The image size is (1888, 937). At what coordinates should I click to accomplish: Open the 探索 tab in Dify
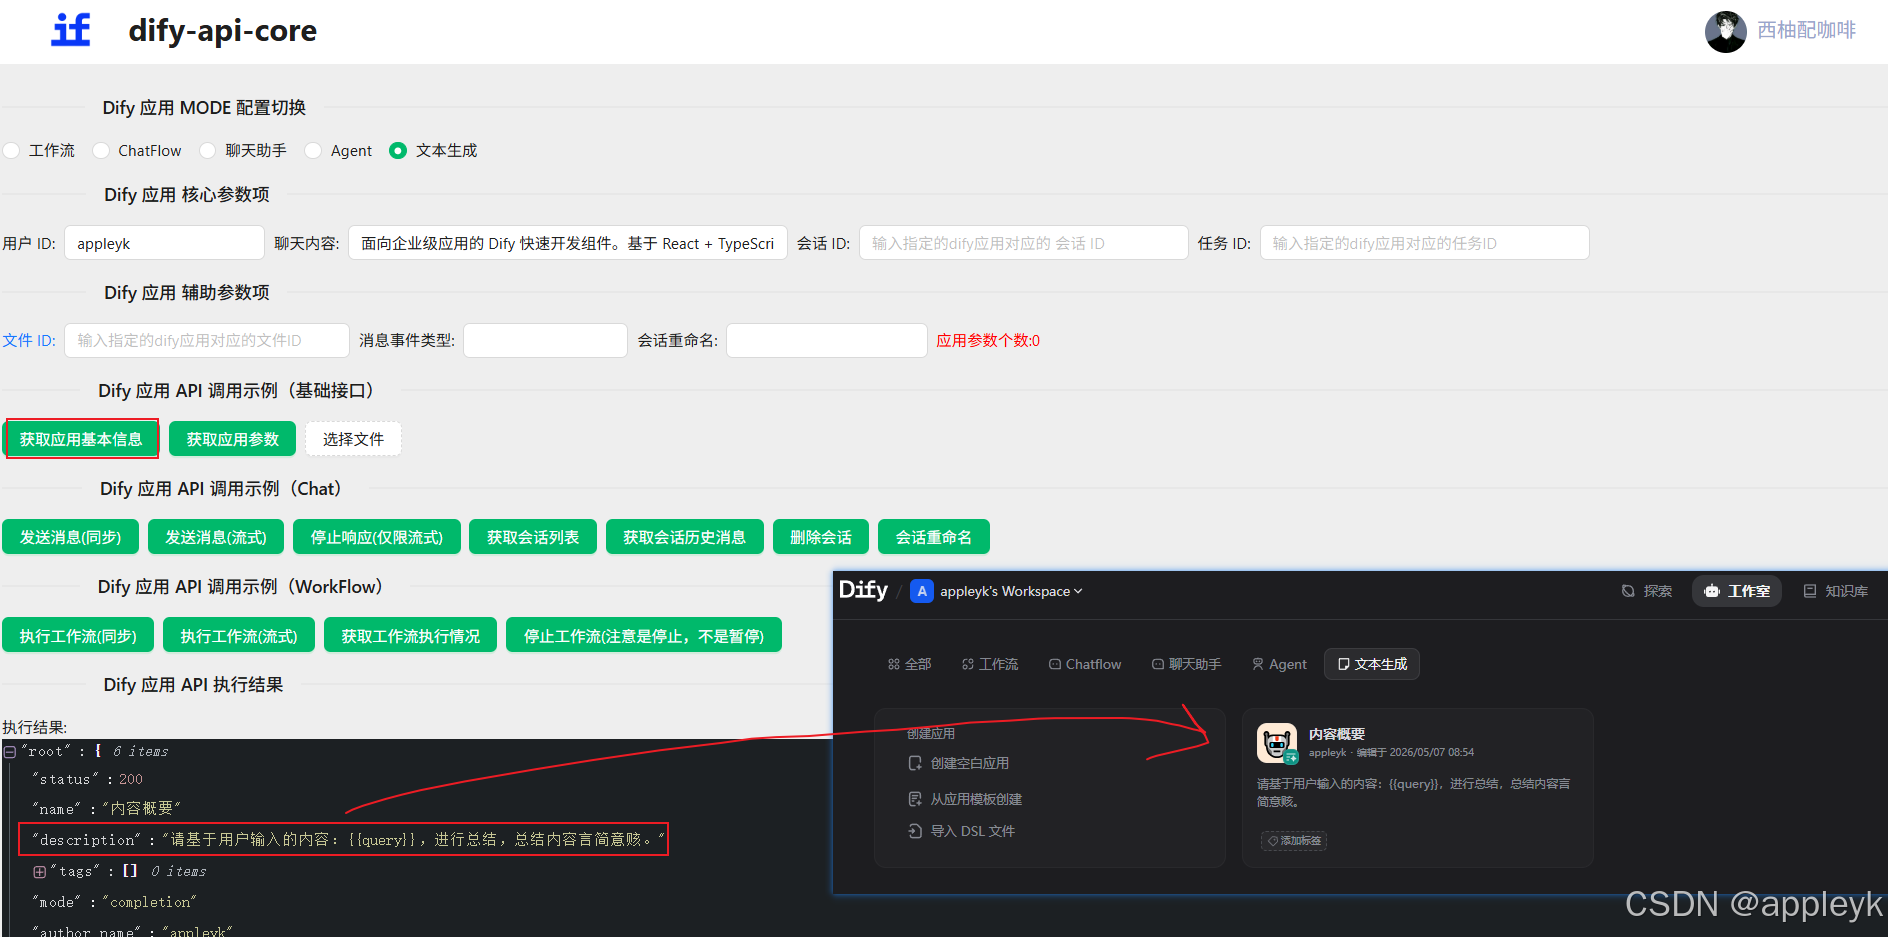[1647, 591]
